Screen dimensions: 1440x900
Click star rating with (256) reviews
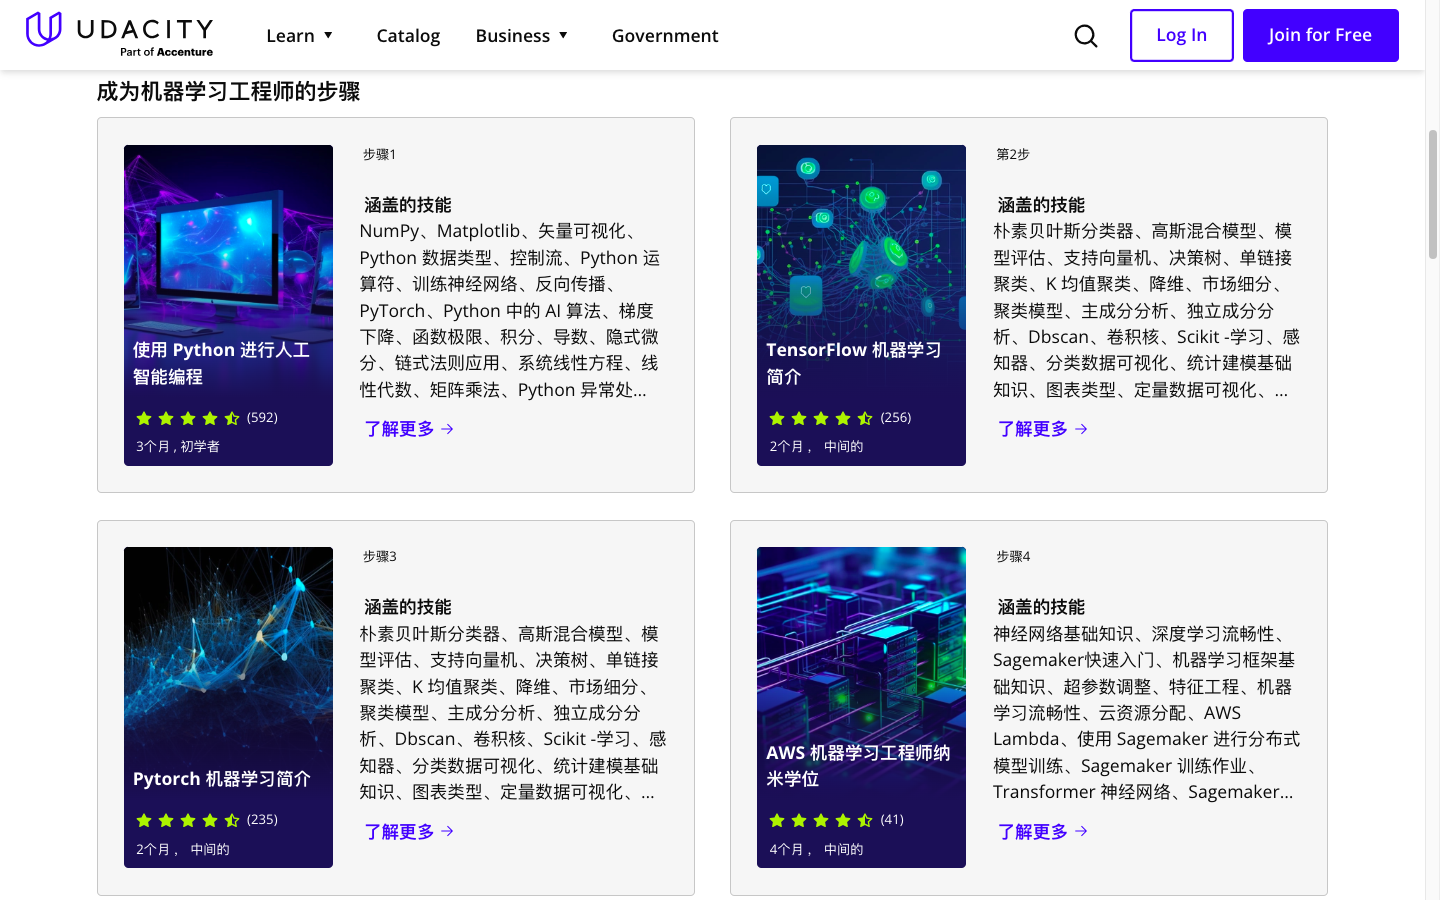(x=839, y=418)
